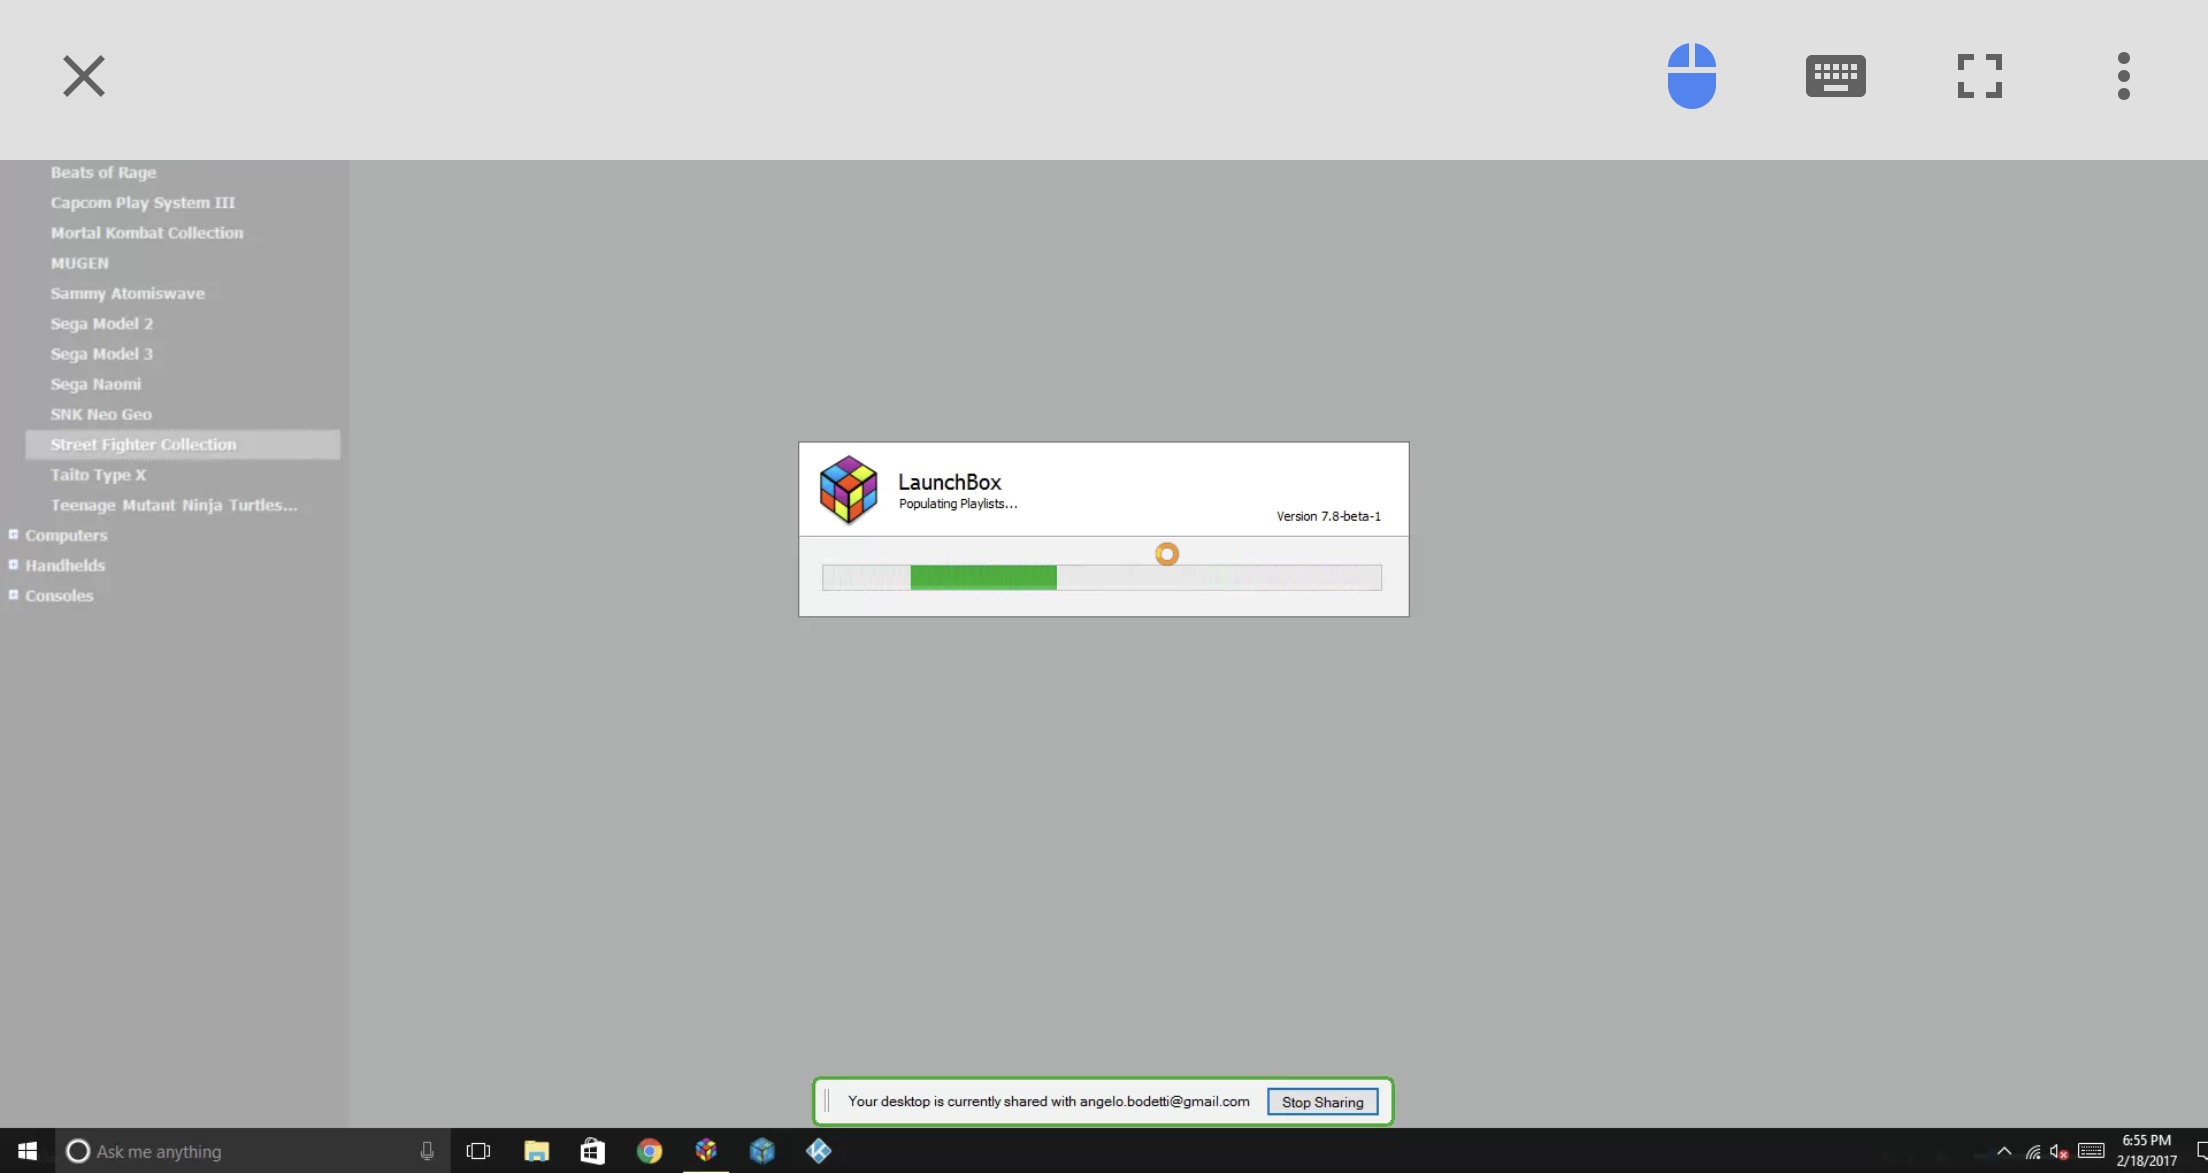
Task: Toggle the mouse input mode icon
Action: [x=1691, y=76]
